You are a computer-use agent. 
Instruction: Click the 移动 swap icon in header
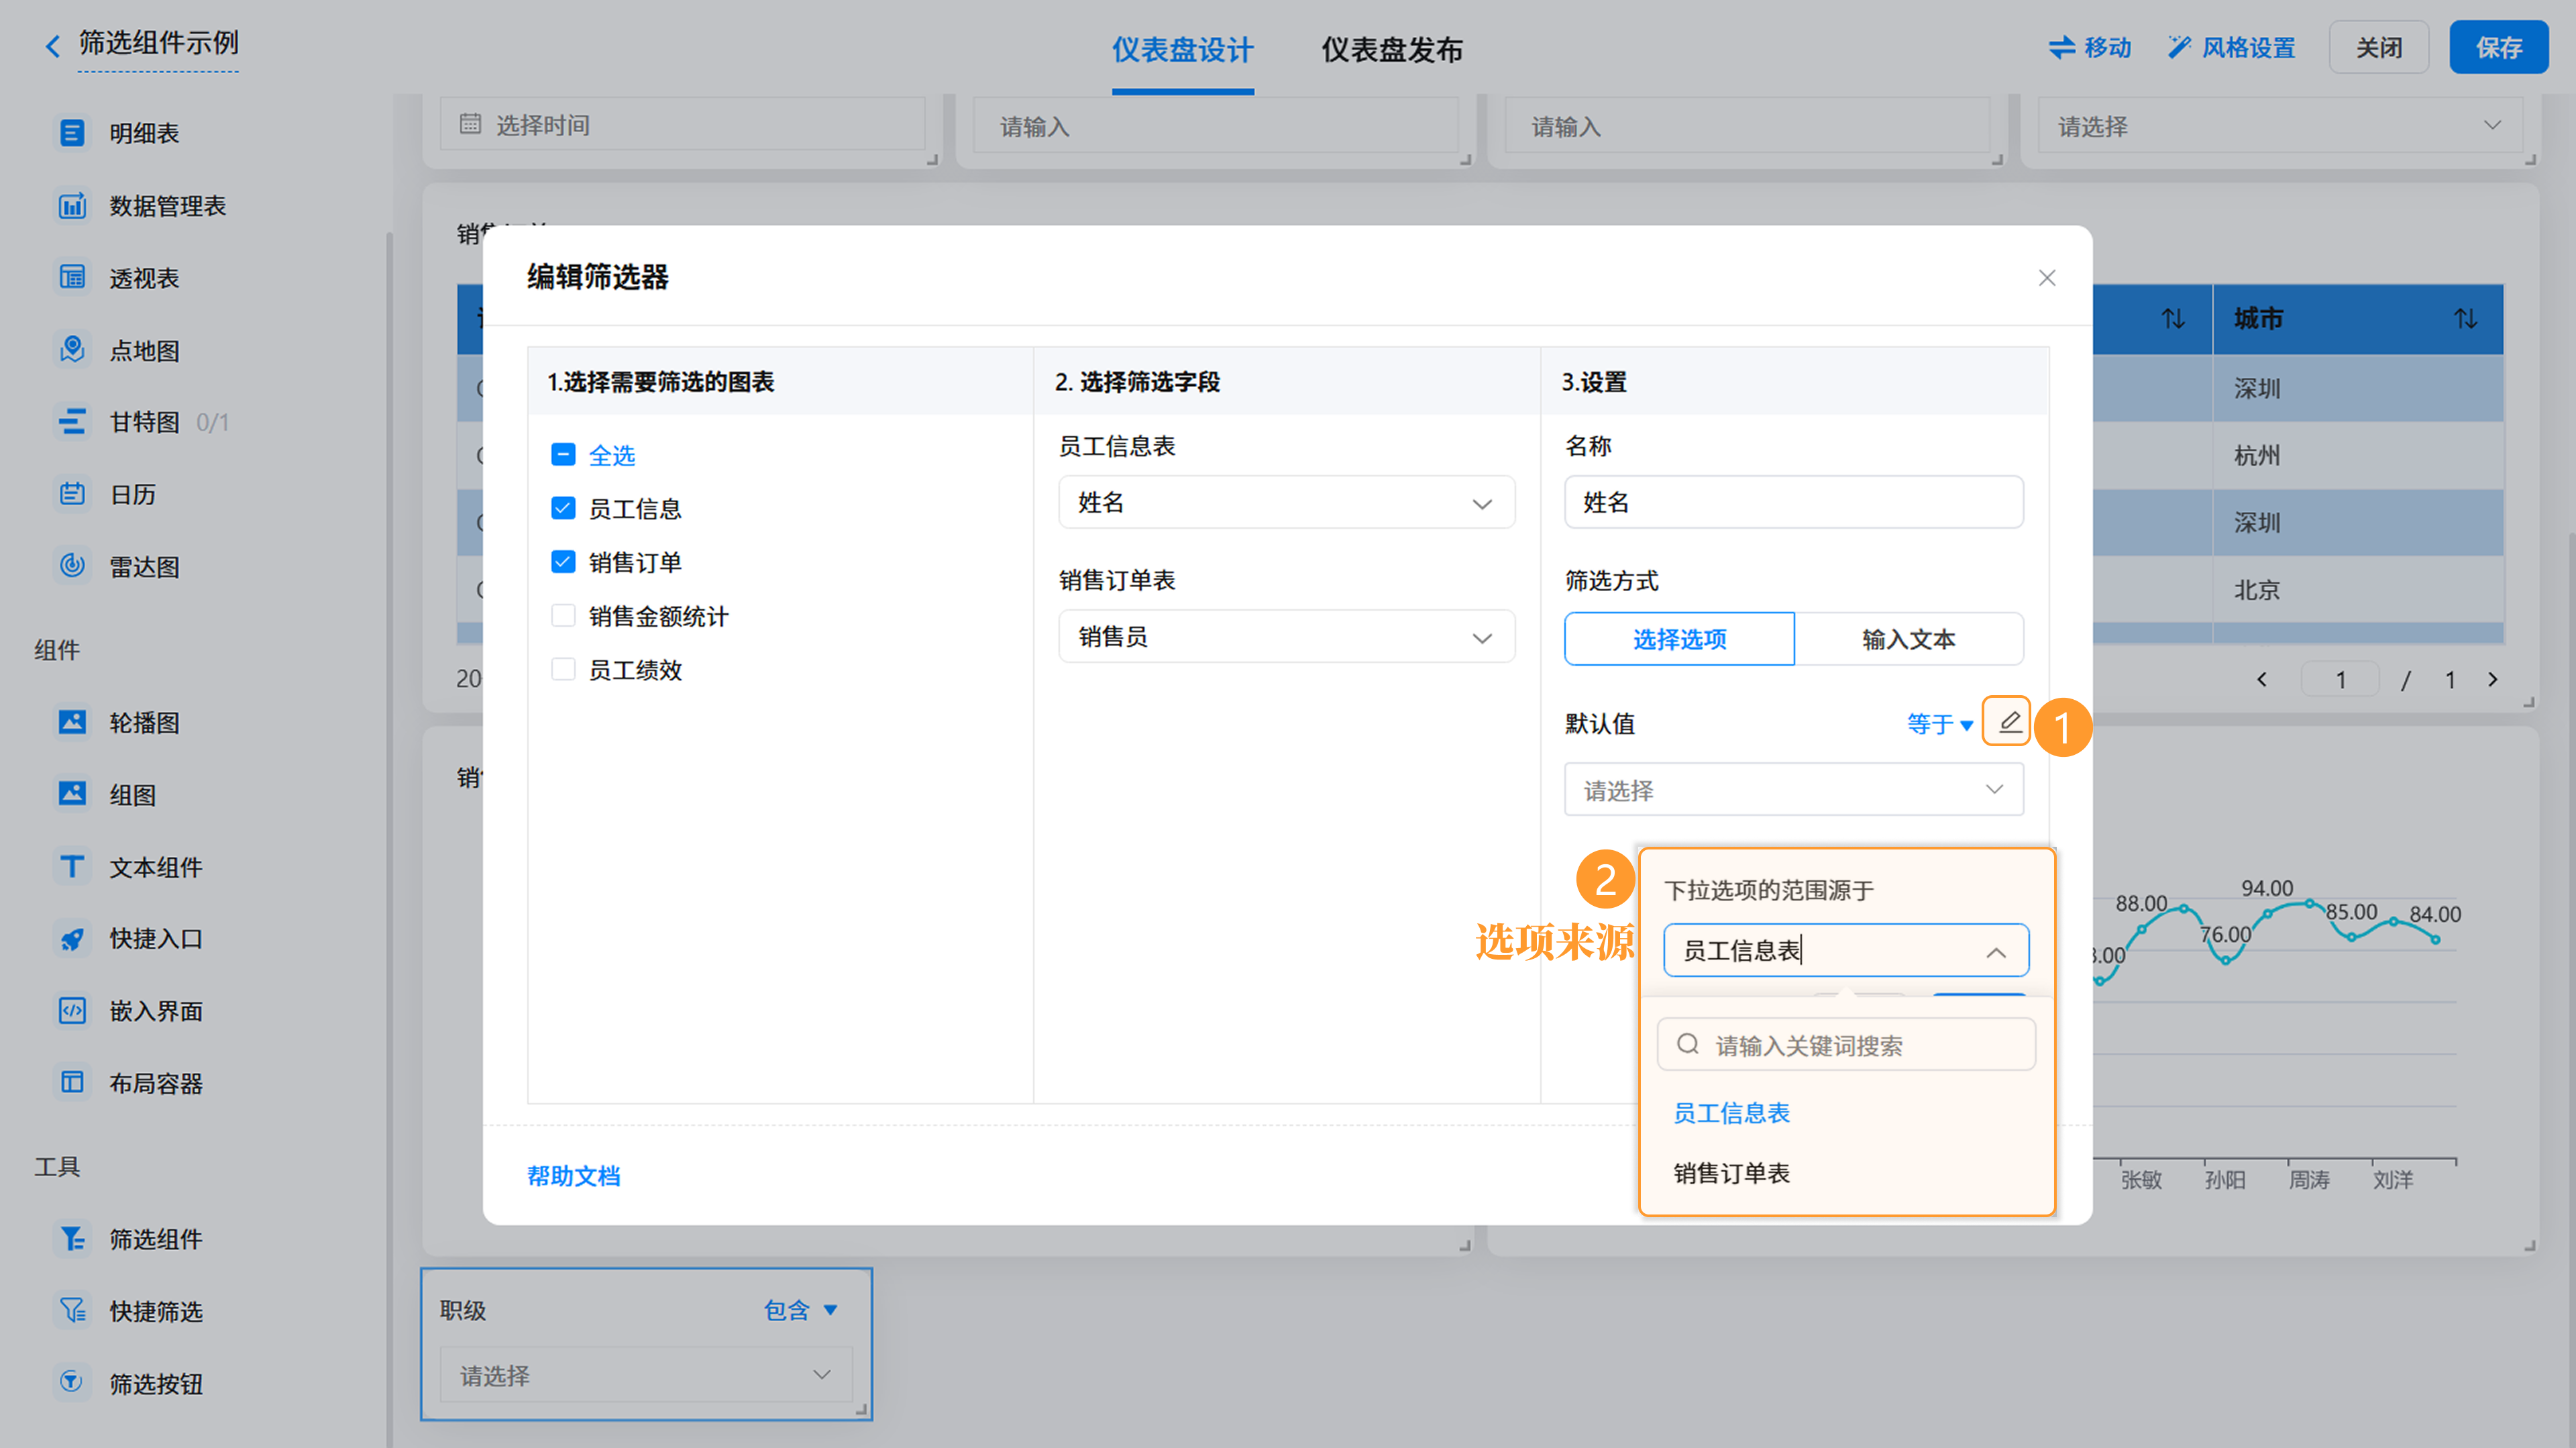[x=2062, y=47]
